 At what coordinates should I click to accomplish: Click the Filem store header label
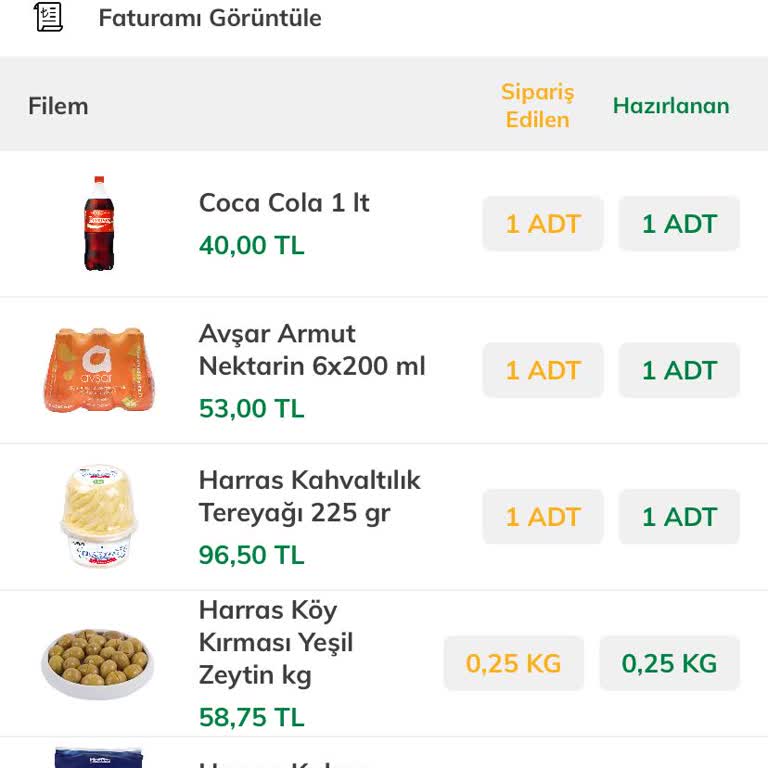[x=58, y=106]
